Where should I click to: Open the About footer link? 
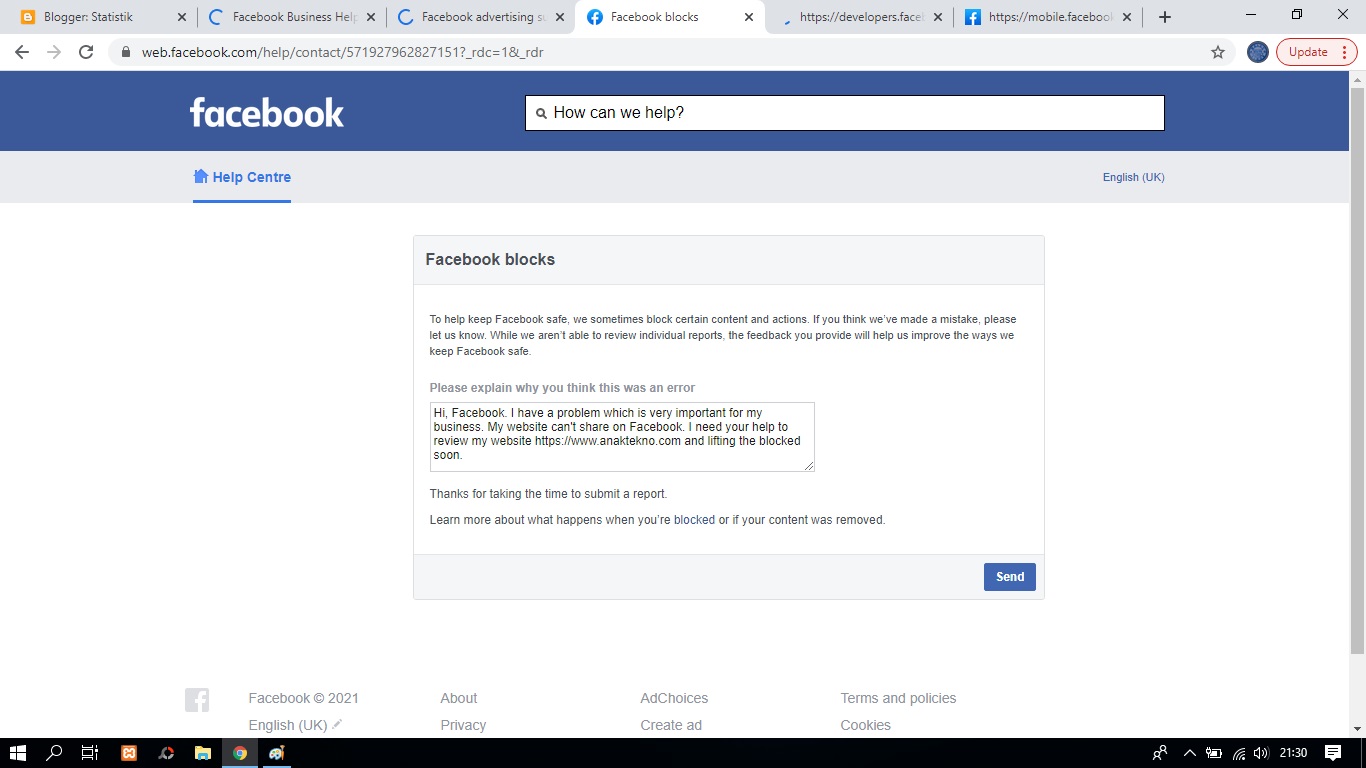pyautogui.click(x=458, y=698)
